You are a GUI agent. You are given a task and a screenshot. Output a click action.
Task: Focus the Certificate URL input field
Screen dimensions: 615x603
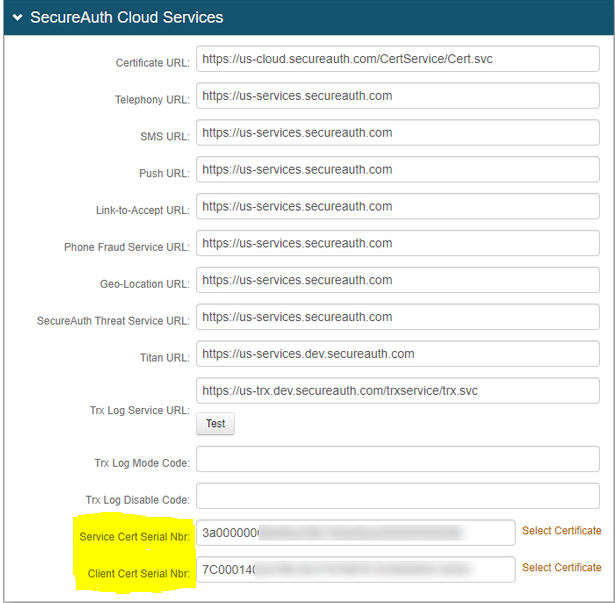tap(398, 59)
